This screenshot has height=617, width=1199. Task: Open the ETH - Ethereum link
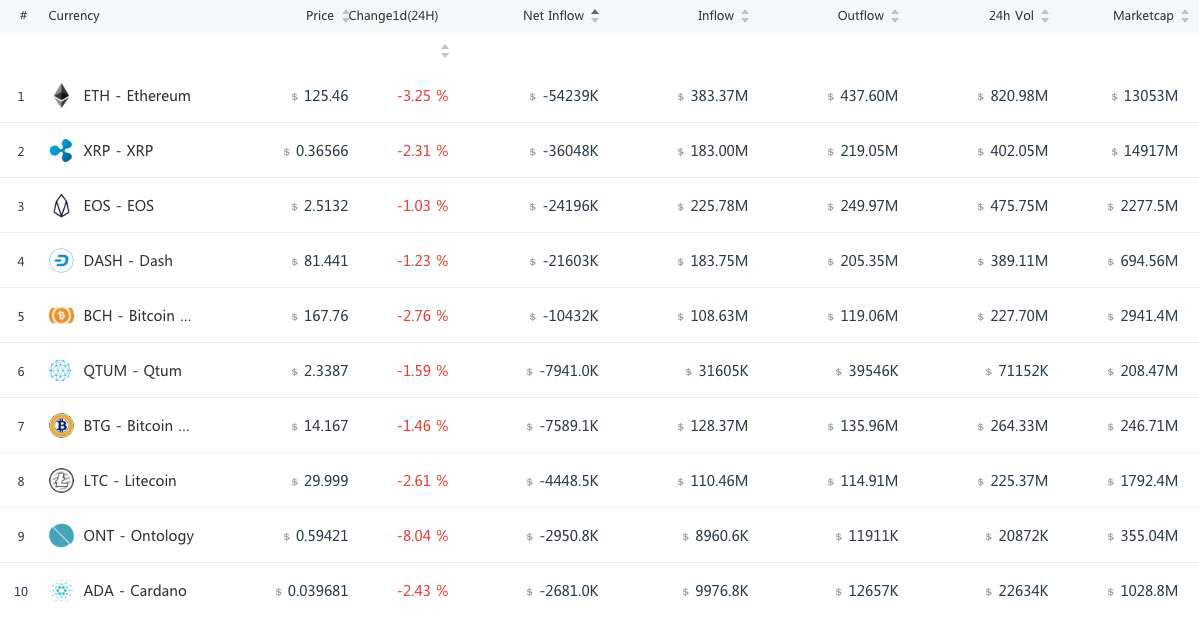coord(137,96)
